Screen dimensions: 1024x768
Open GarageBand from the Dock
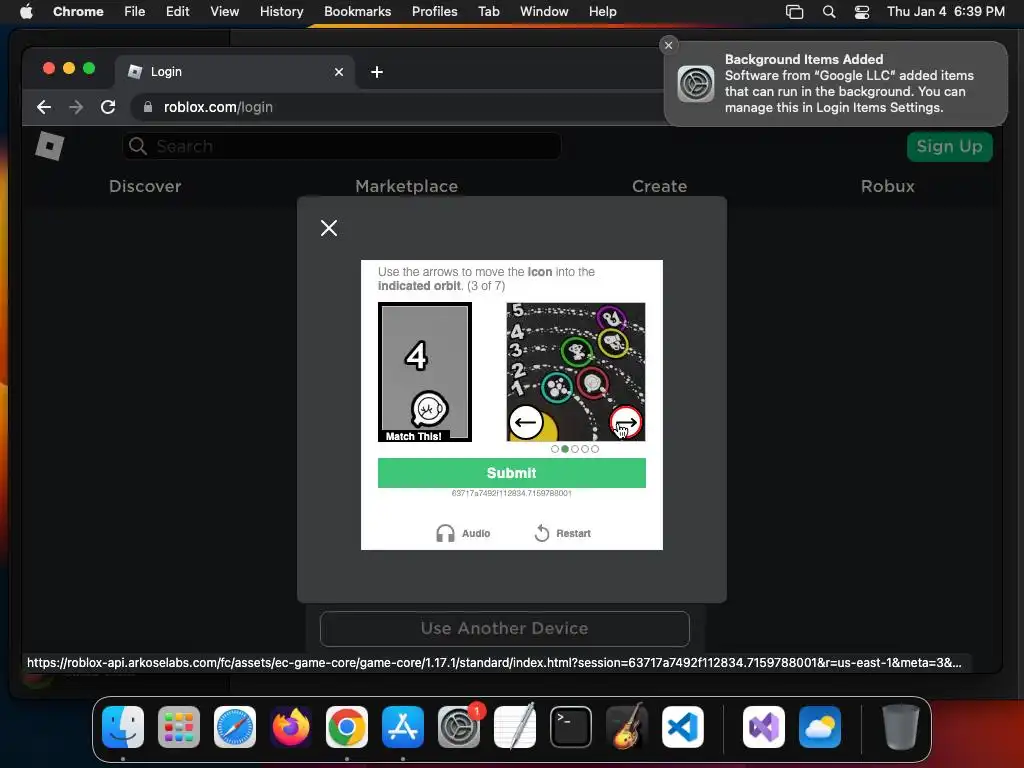[627, 726]
